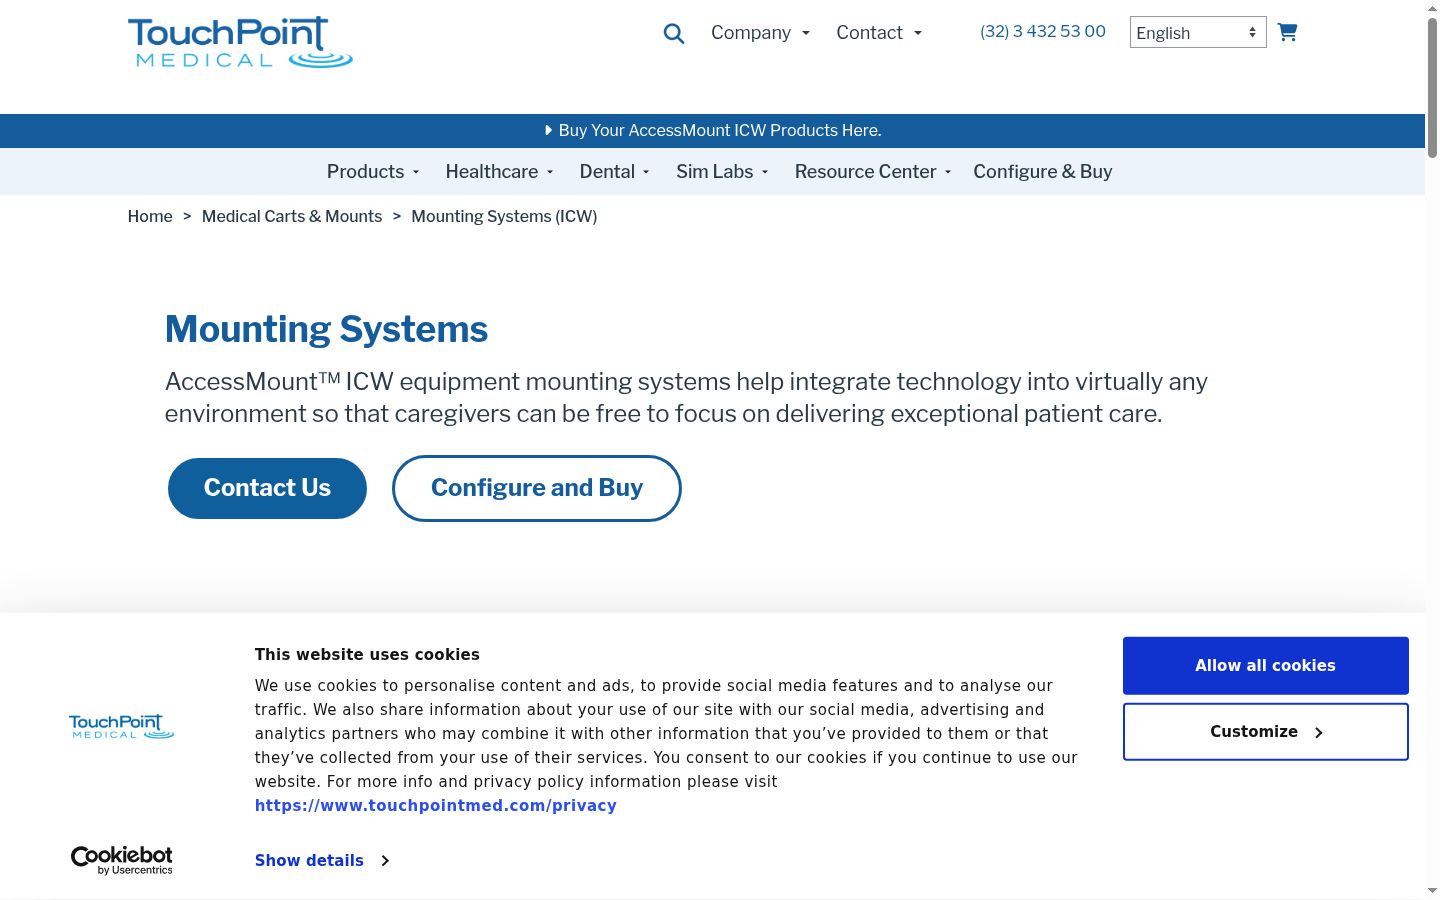Open the Sim Labs menu
The image size is (1440, 900).
click(722, 172)
